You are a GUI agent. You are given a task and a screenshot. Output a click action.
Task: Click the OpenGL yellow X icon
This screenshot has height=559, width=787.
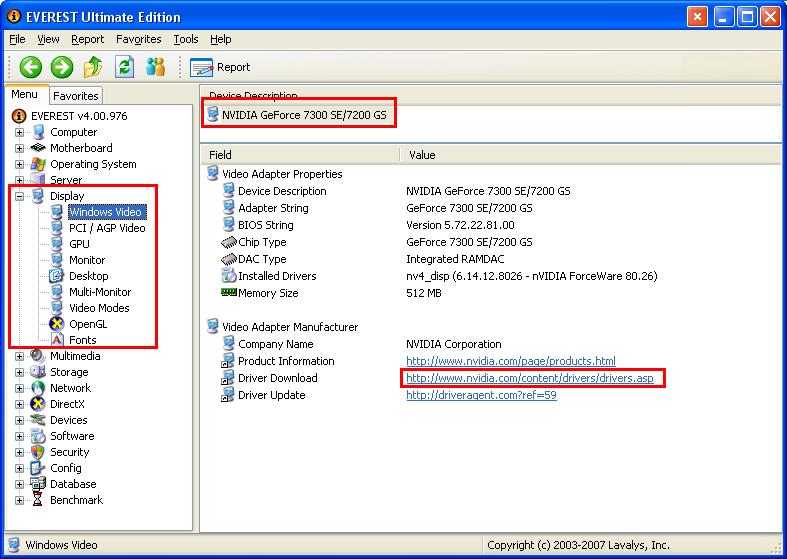57,324
